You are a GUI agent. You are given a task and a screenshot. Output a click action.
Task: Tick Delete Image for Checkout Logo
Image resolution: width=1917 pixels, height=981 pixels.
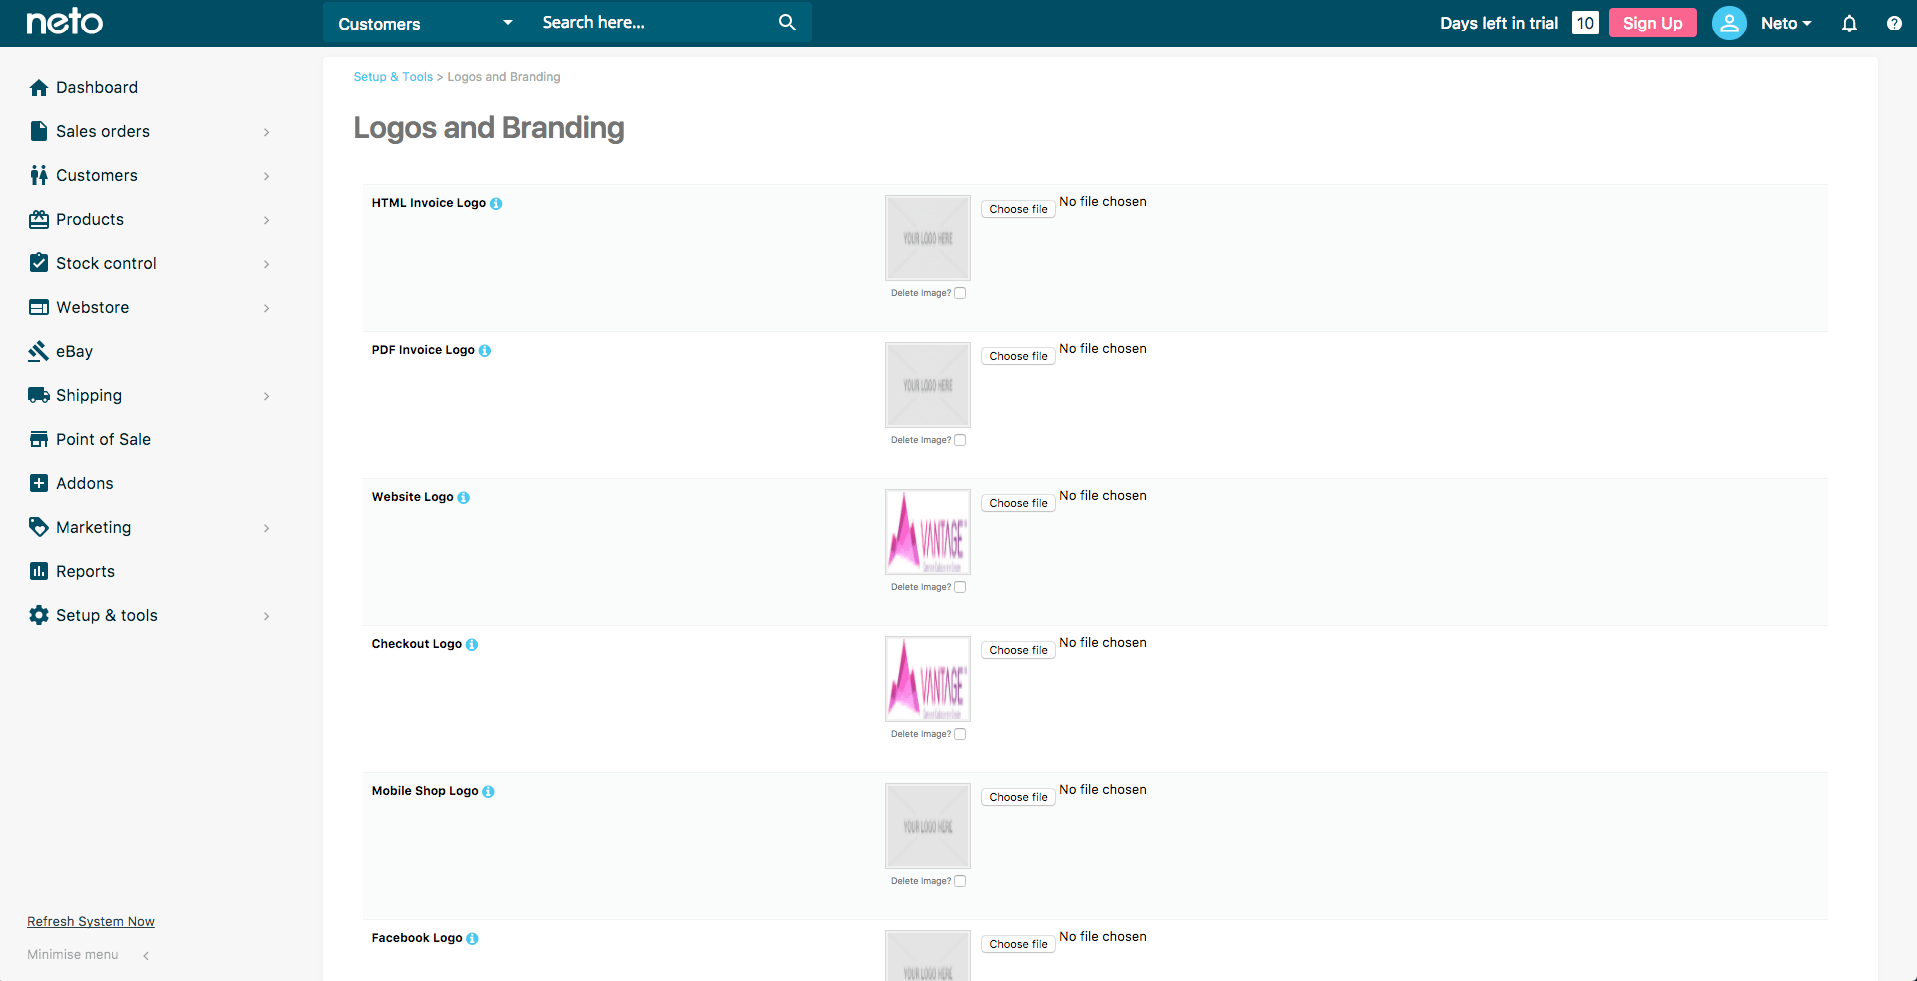coord(960,734)
